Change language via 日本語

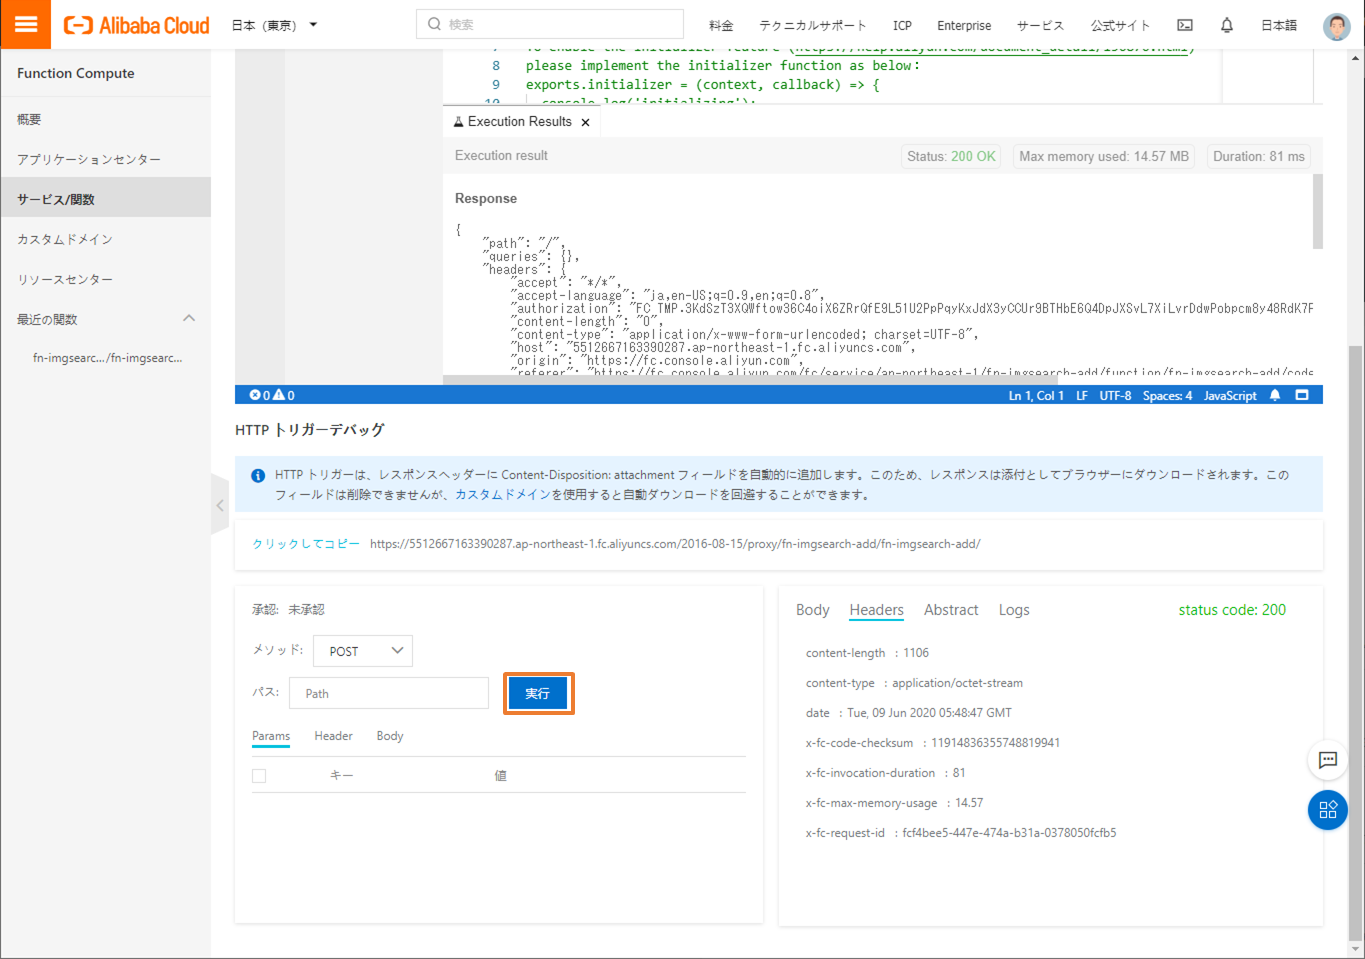tap(1279, 25)
